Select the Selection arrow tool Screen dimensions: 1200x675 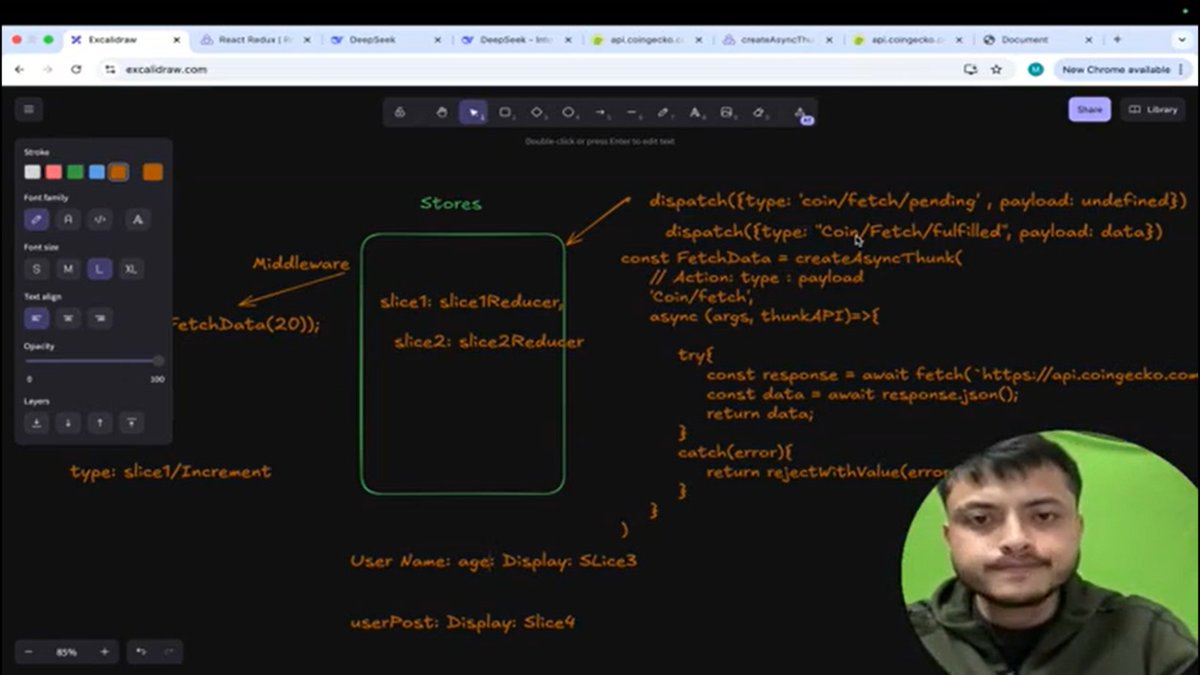pos(473,112)
